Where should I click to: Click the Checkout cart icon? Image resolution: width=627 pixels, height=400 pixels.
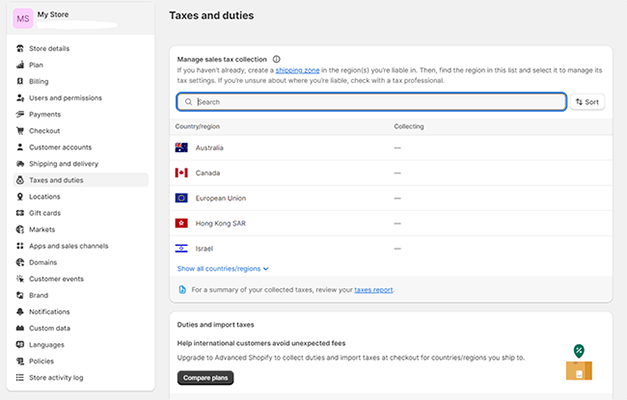[x=19, y=131]
